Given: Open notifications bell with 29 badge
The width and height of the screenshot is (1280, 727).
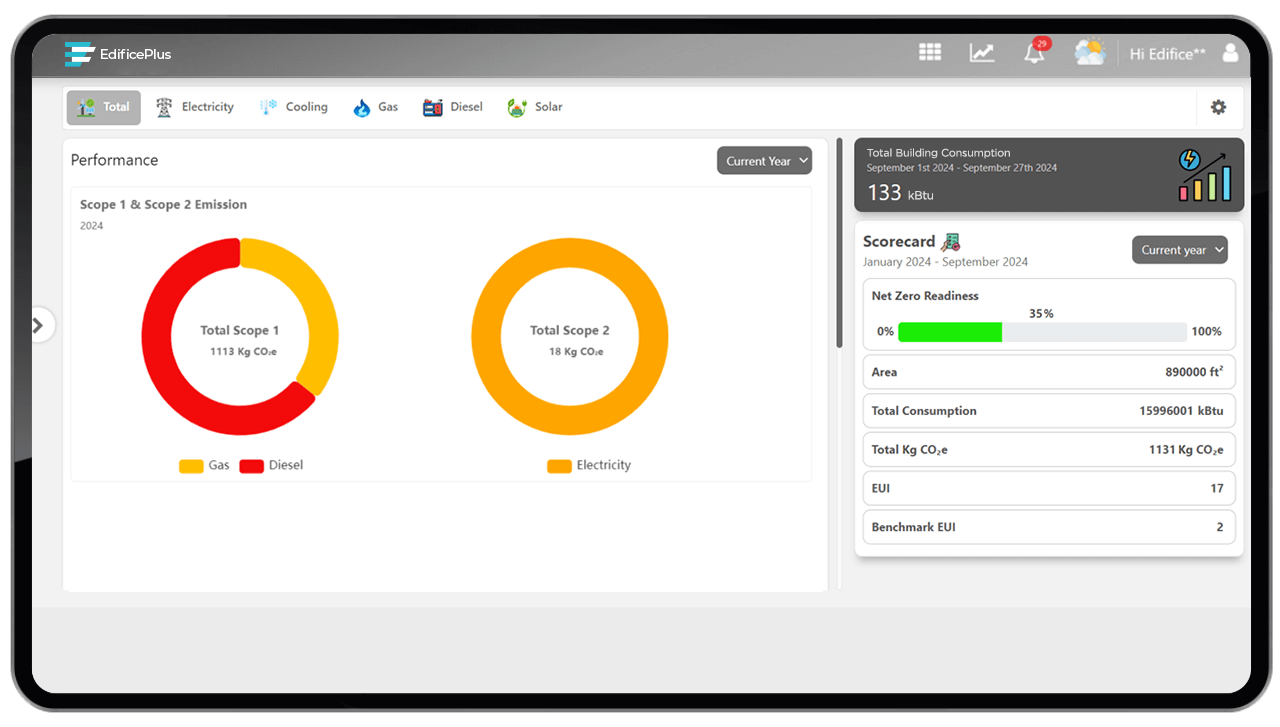Looking at the screenshot, I should 1036,52.
